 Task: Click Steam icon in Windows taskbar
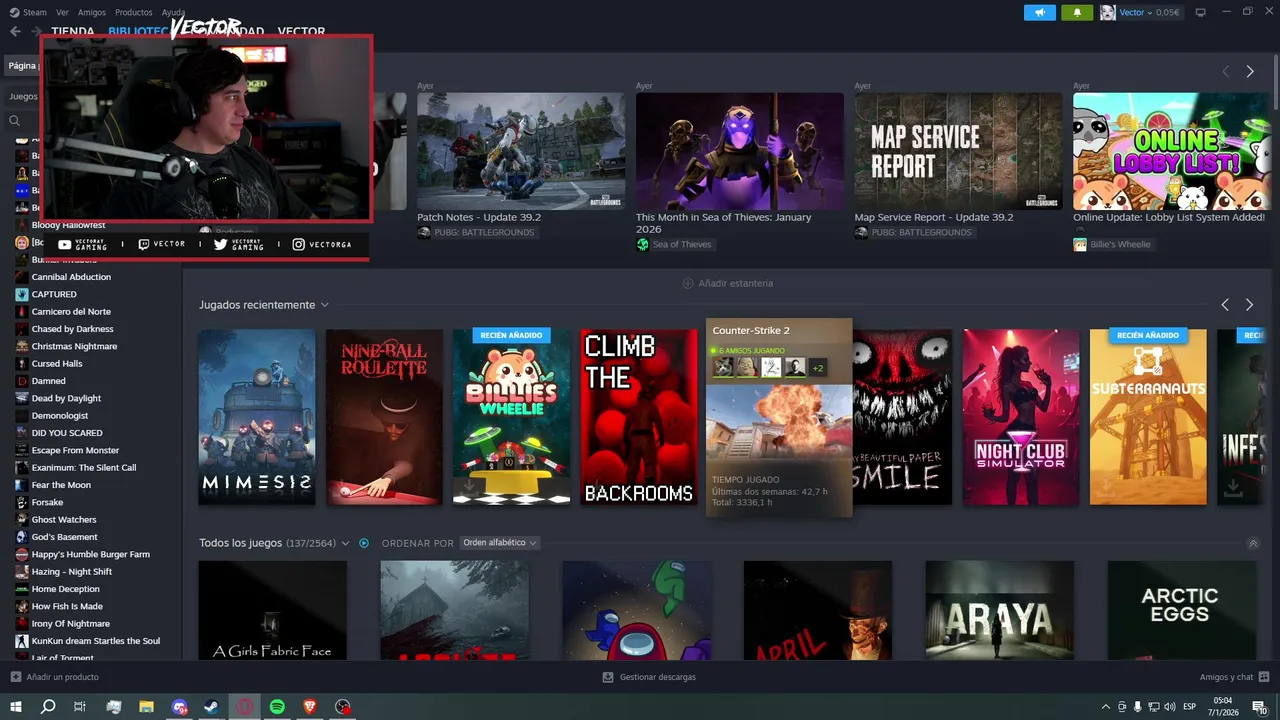point(212,707)
